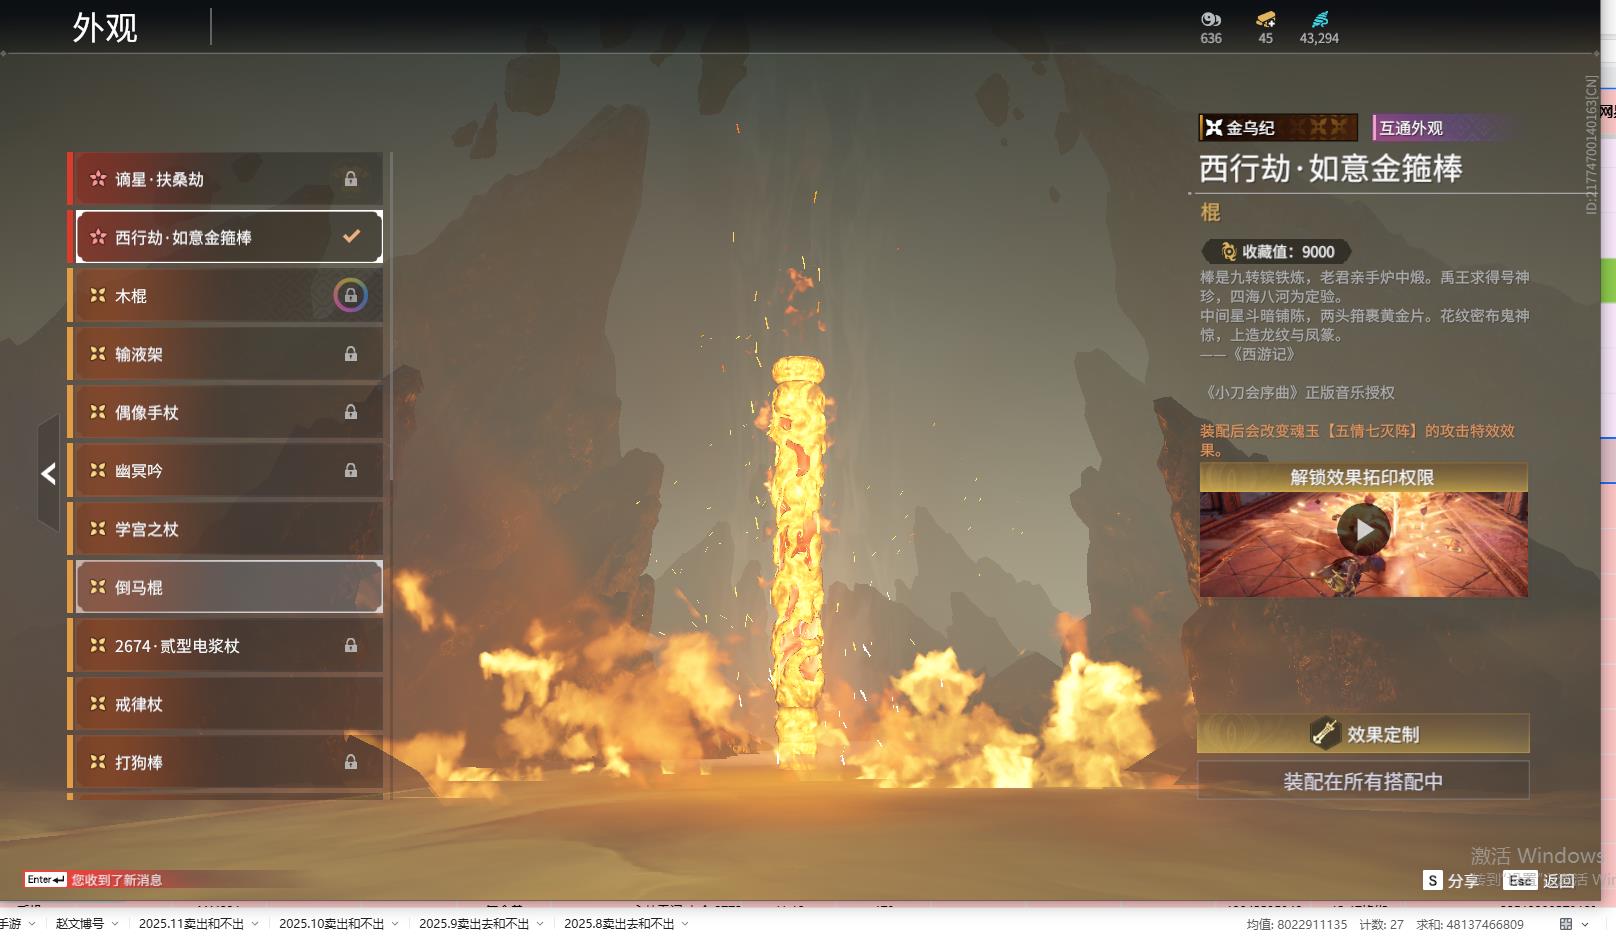Click the gold bar currency icon showing 45
This screenshot has height=939, width=1616.
pyautogui.click(x=1265, y=19)
